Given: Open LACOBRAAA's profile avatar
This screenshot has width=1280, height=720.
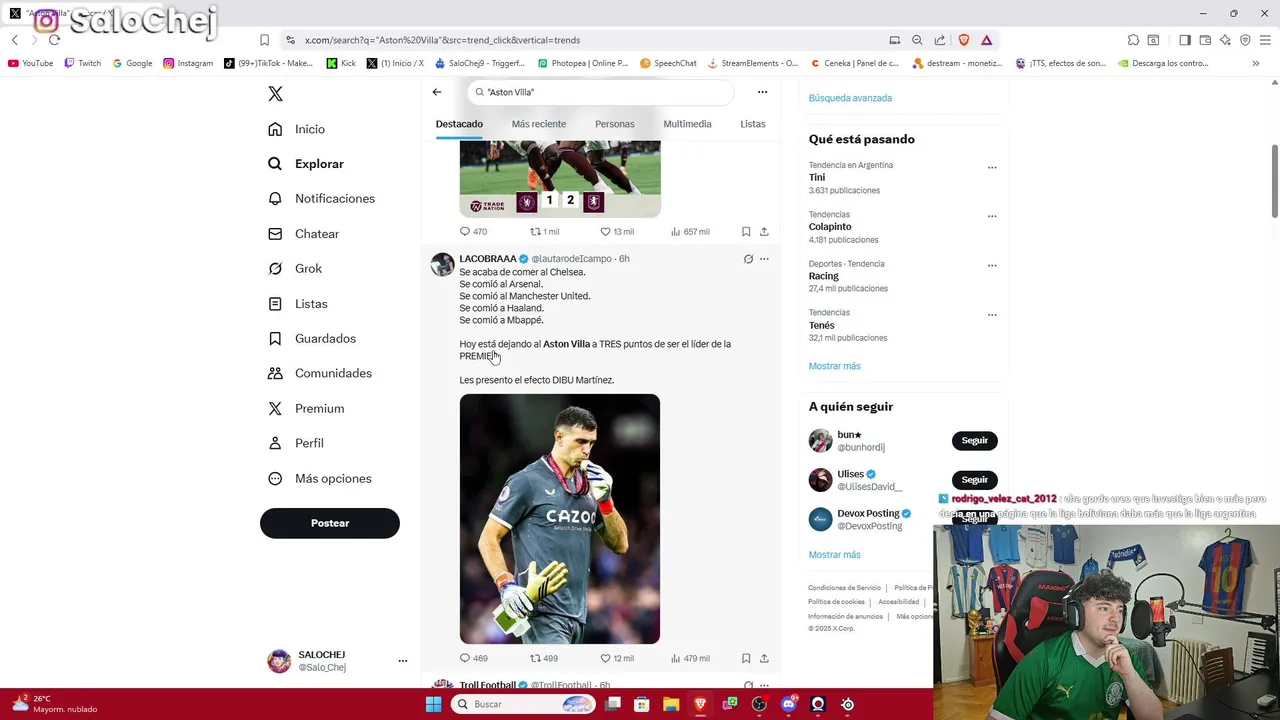Looking at the screenshot, I should pos(442,264).
